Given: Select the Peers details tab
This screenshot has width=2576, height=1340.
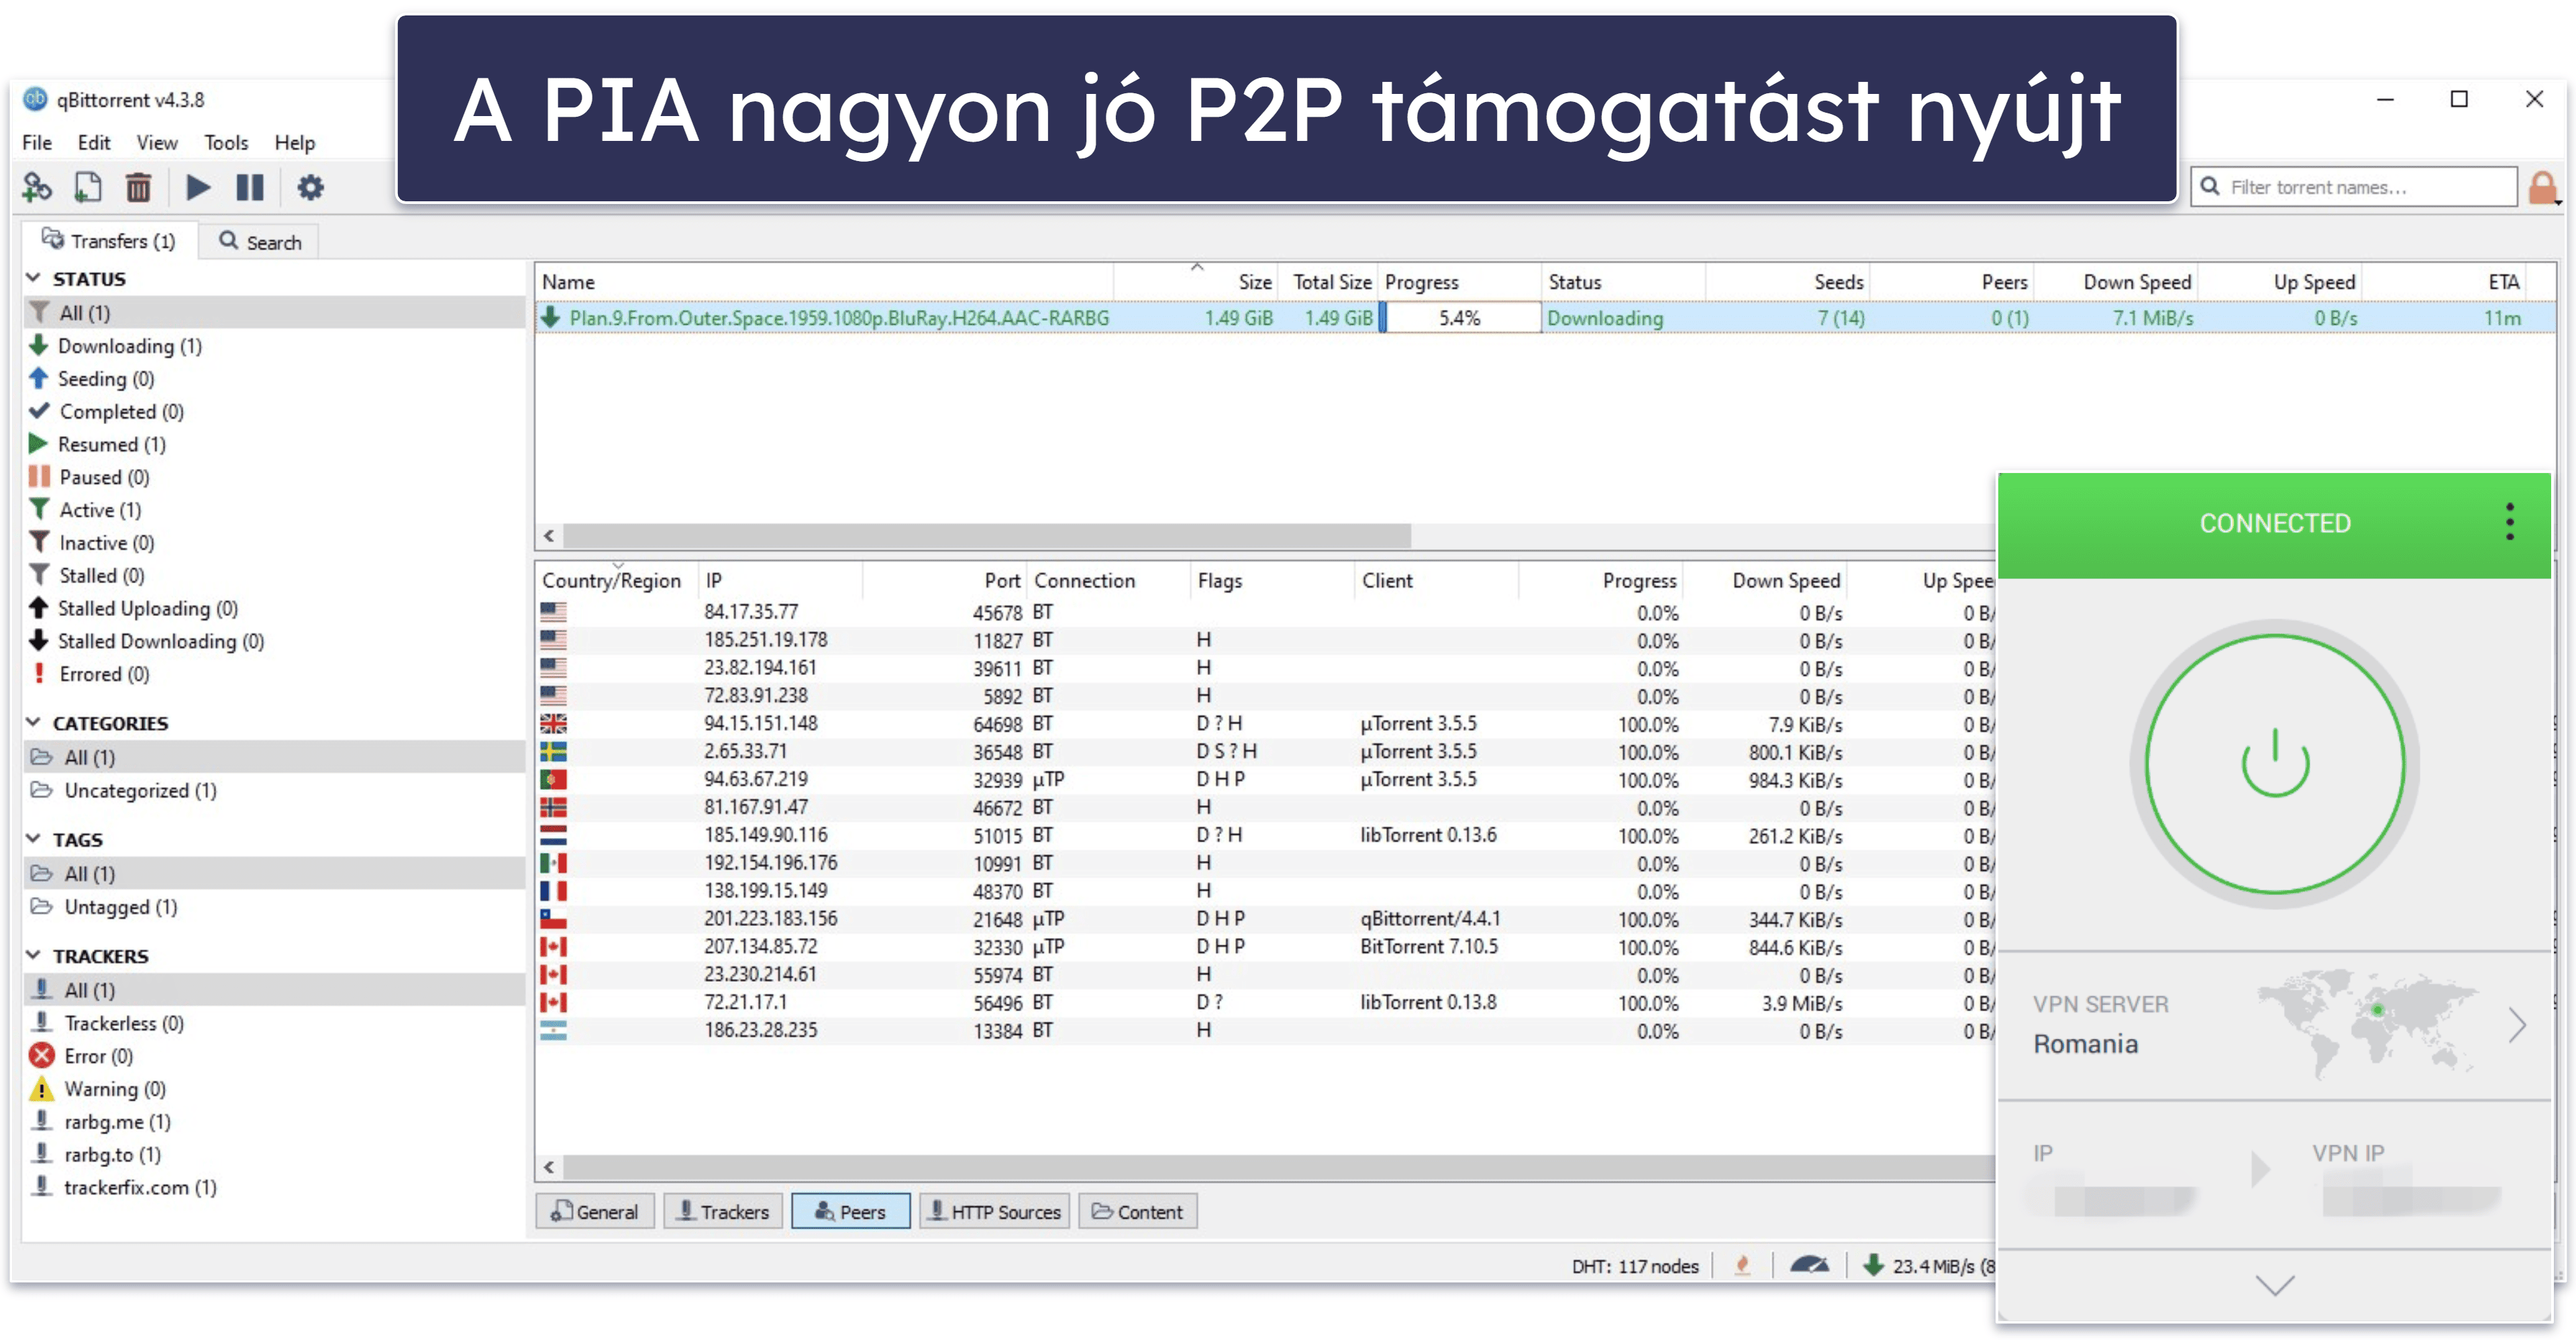Looking at the screenshot, I should point(851,1211).
